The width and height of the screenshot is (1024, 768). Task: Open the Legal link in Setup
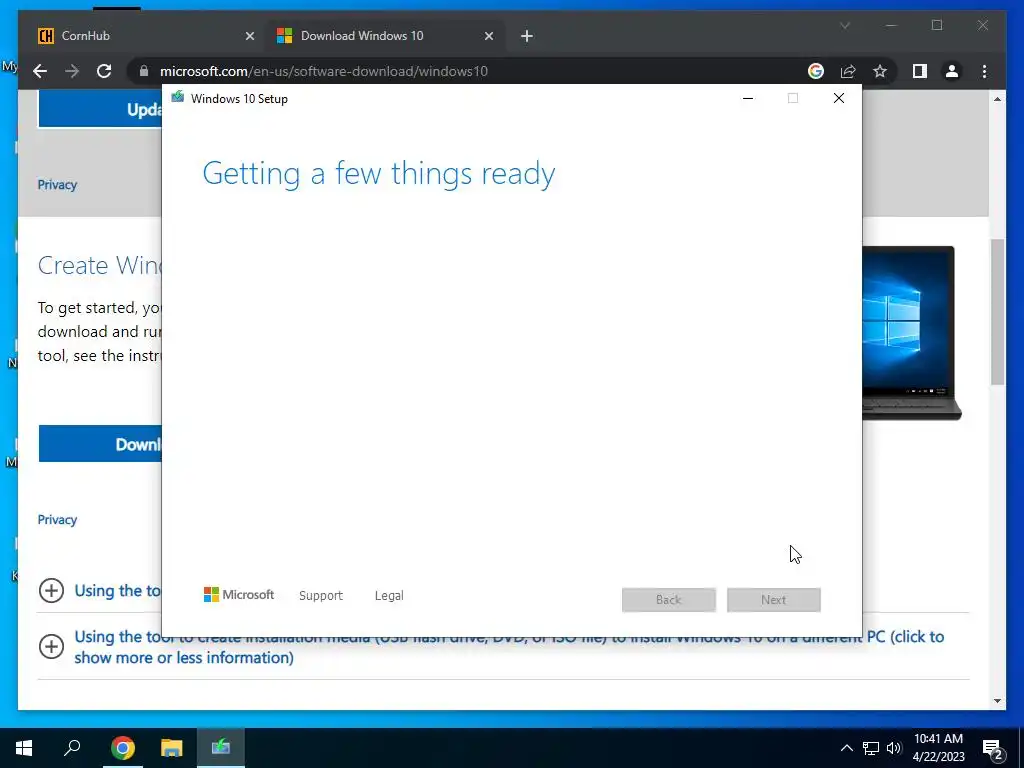click(x=389, y=596)
